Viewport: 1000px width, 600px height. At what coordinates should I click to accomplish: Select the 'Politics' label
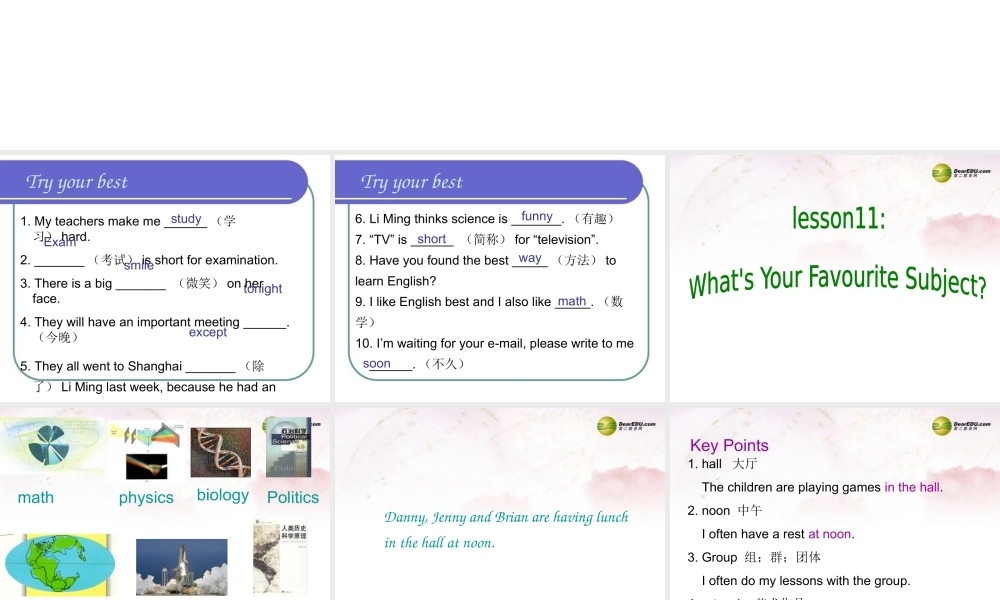point(293,497)
